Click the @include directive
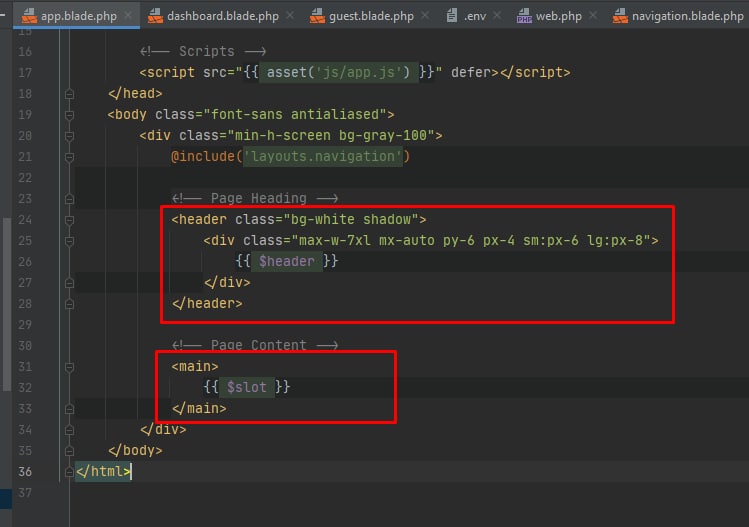The width and height of the screenshot is (749, 527). [x=203, y=156]
